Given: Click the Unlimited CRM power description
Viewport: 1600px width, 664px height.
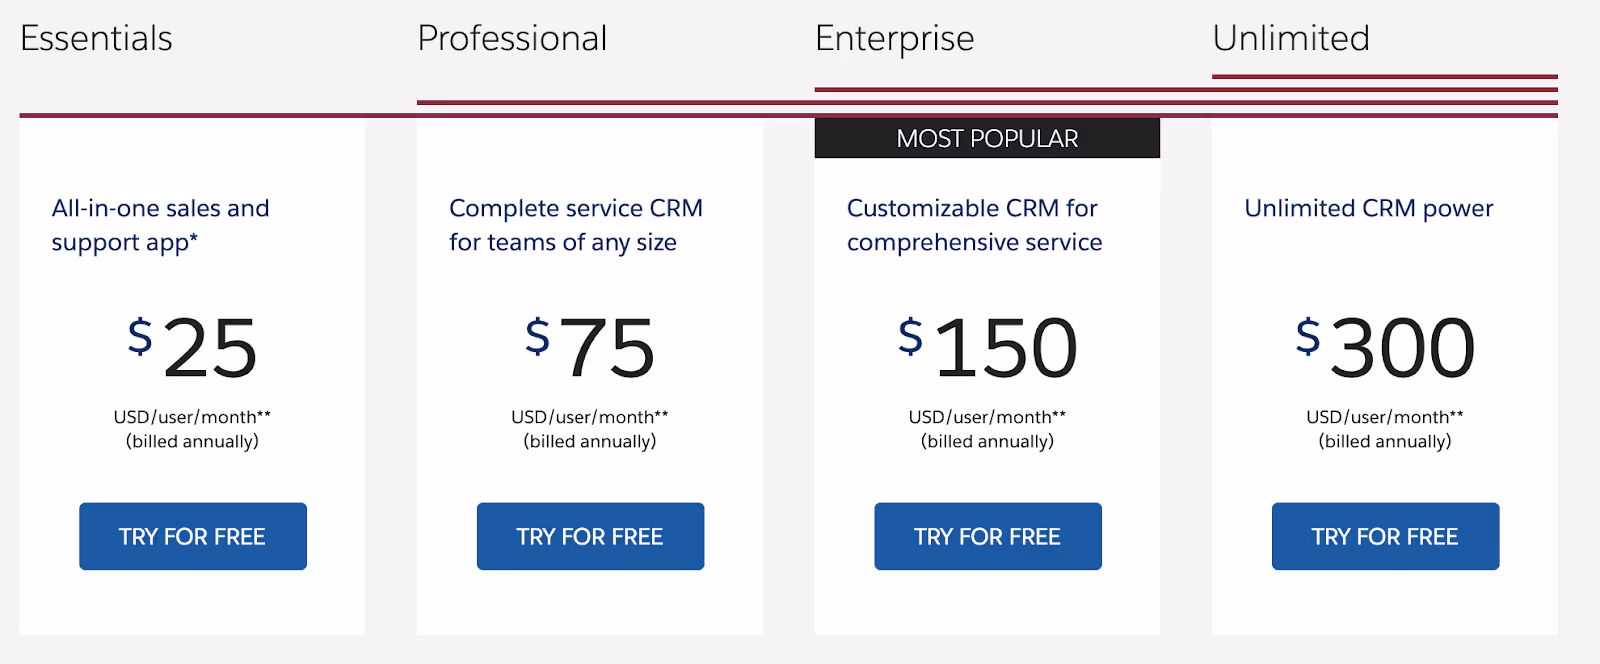Looking at the screenshot, I should click(1368, 208).
